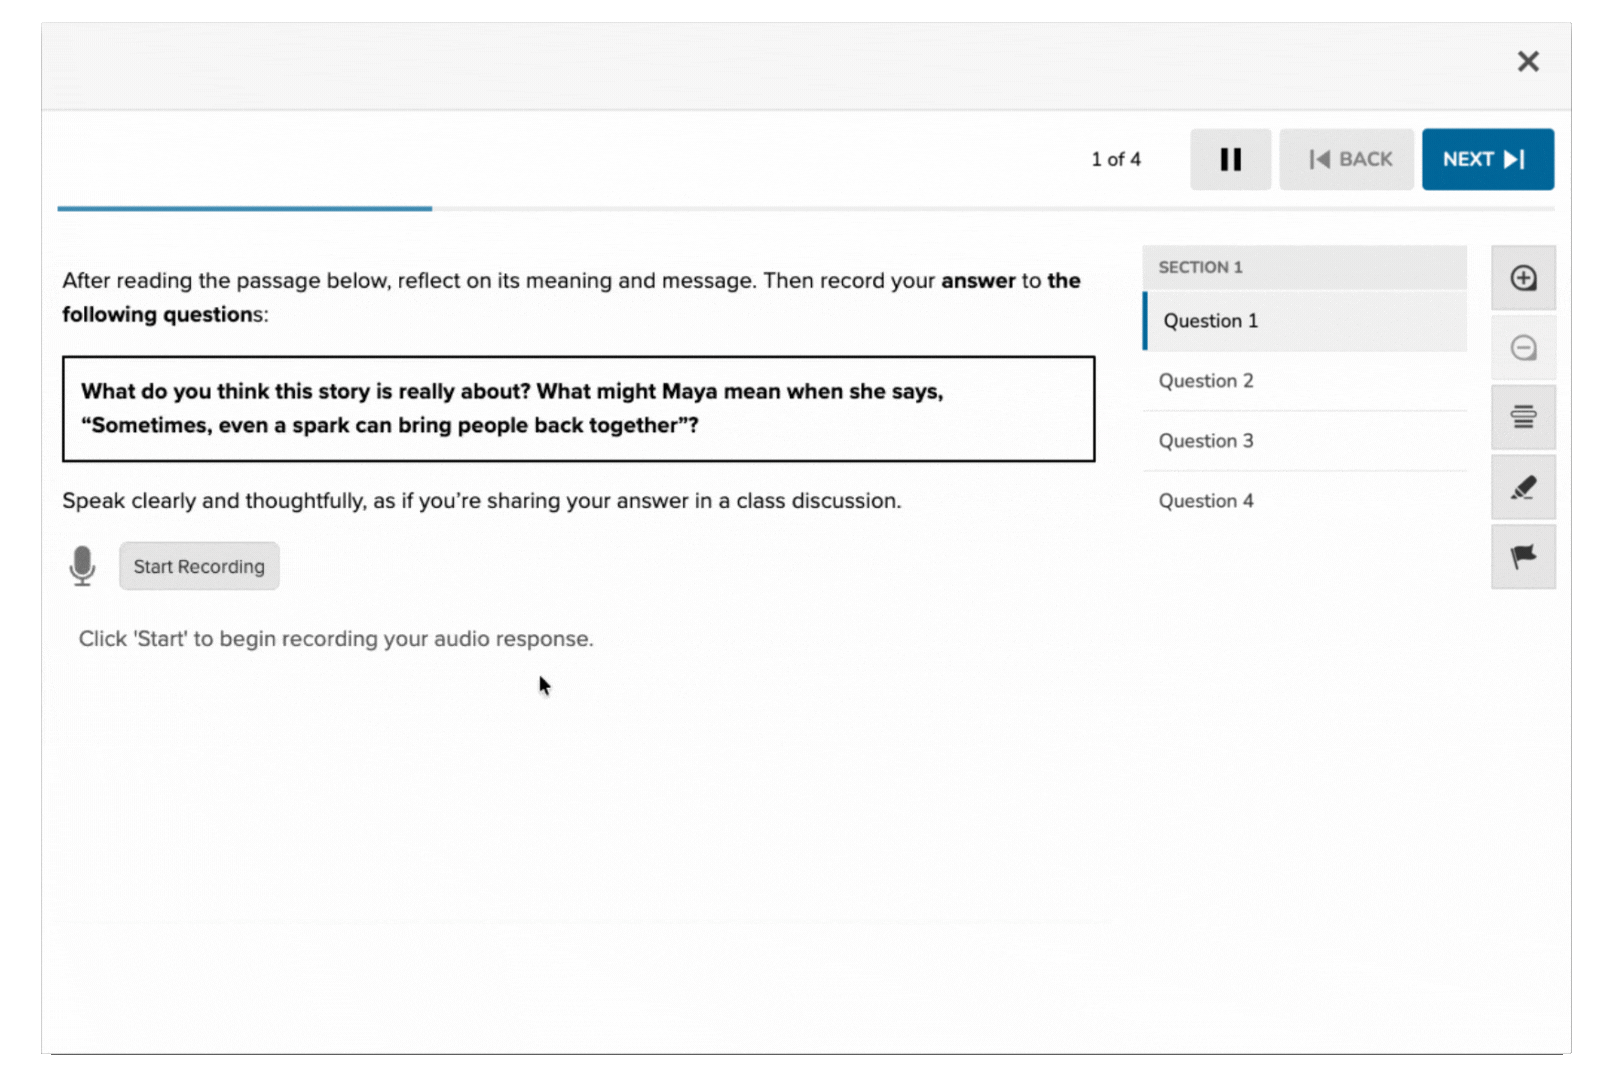Open the line reader tool
Screen dimensions: 1600x1080
click(x=1523, y=417)
